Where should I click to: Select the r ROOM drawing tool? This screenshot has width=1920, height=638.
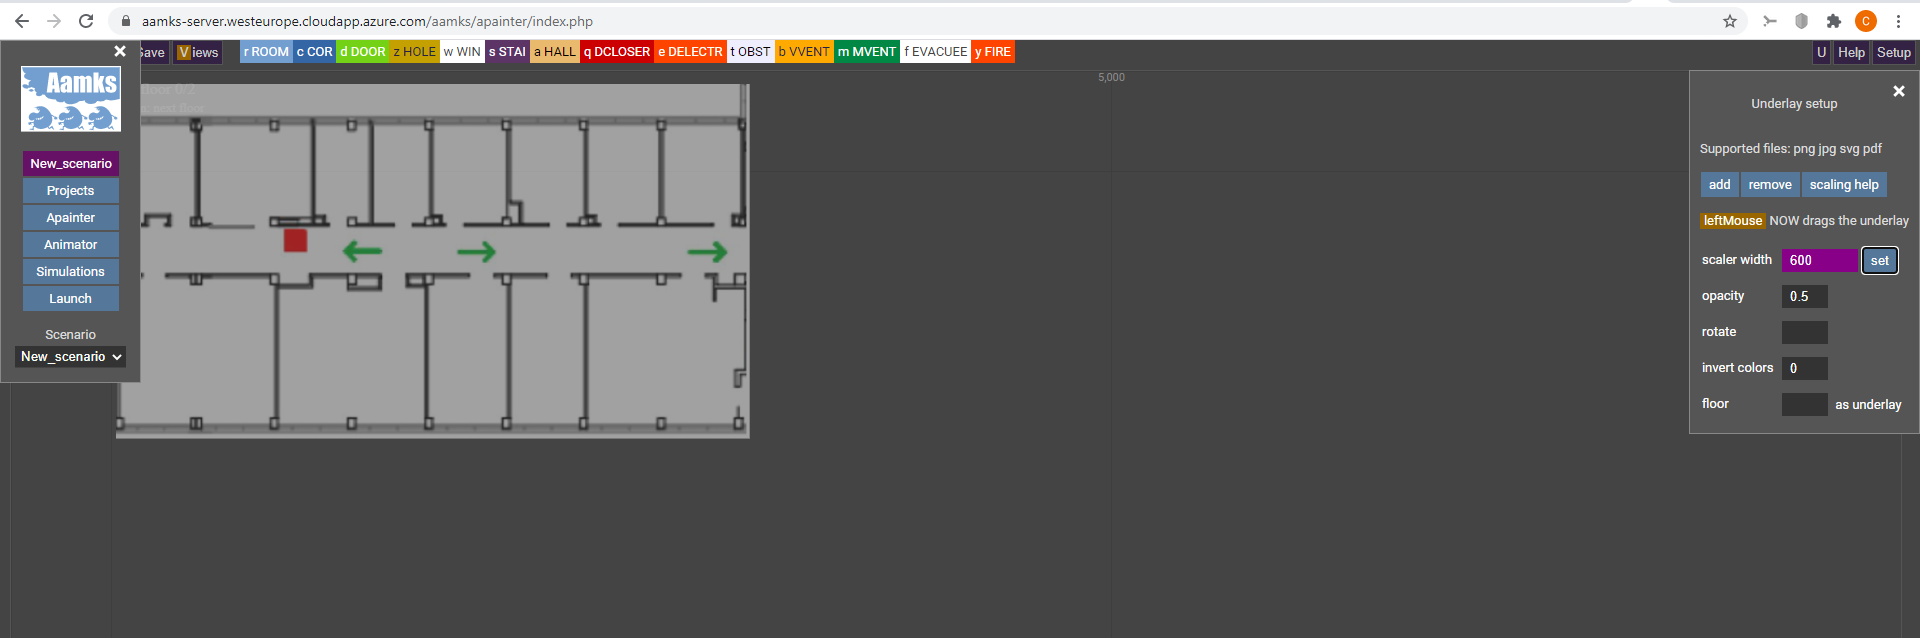266,52
